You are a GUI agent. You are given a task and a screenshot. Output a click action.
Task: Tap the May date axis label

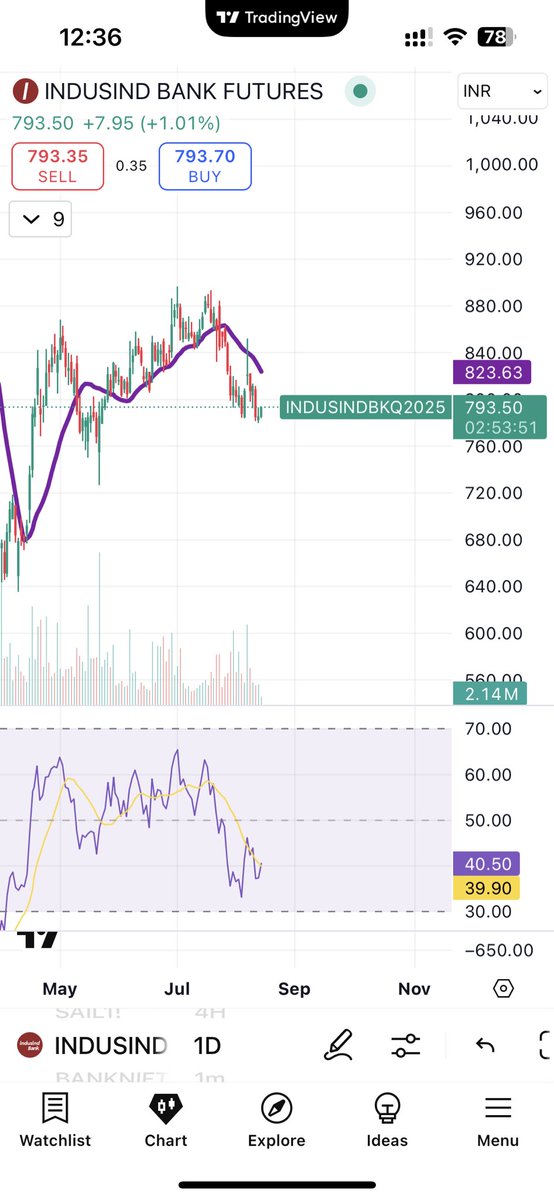pyautogui.click(x=60, y=989)
